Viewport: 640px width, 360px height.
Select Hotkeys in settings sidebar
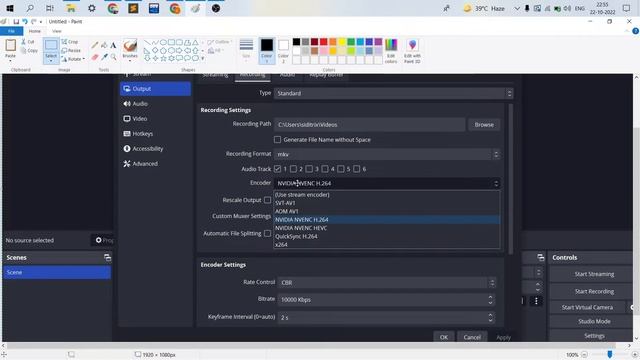(155, 134)
